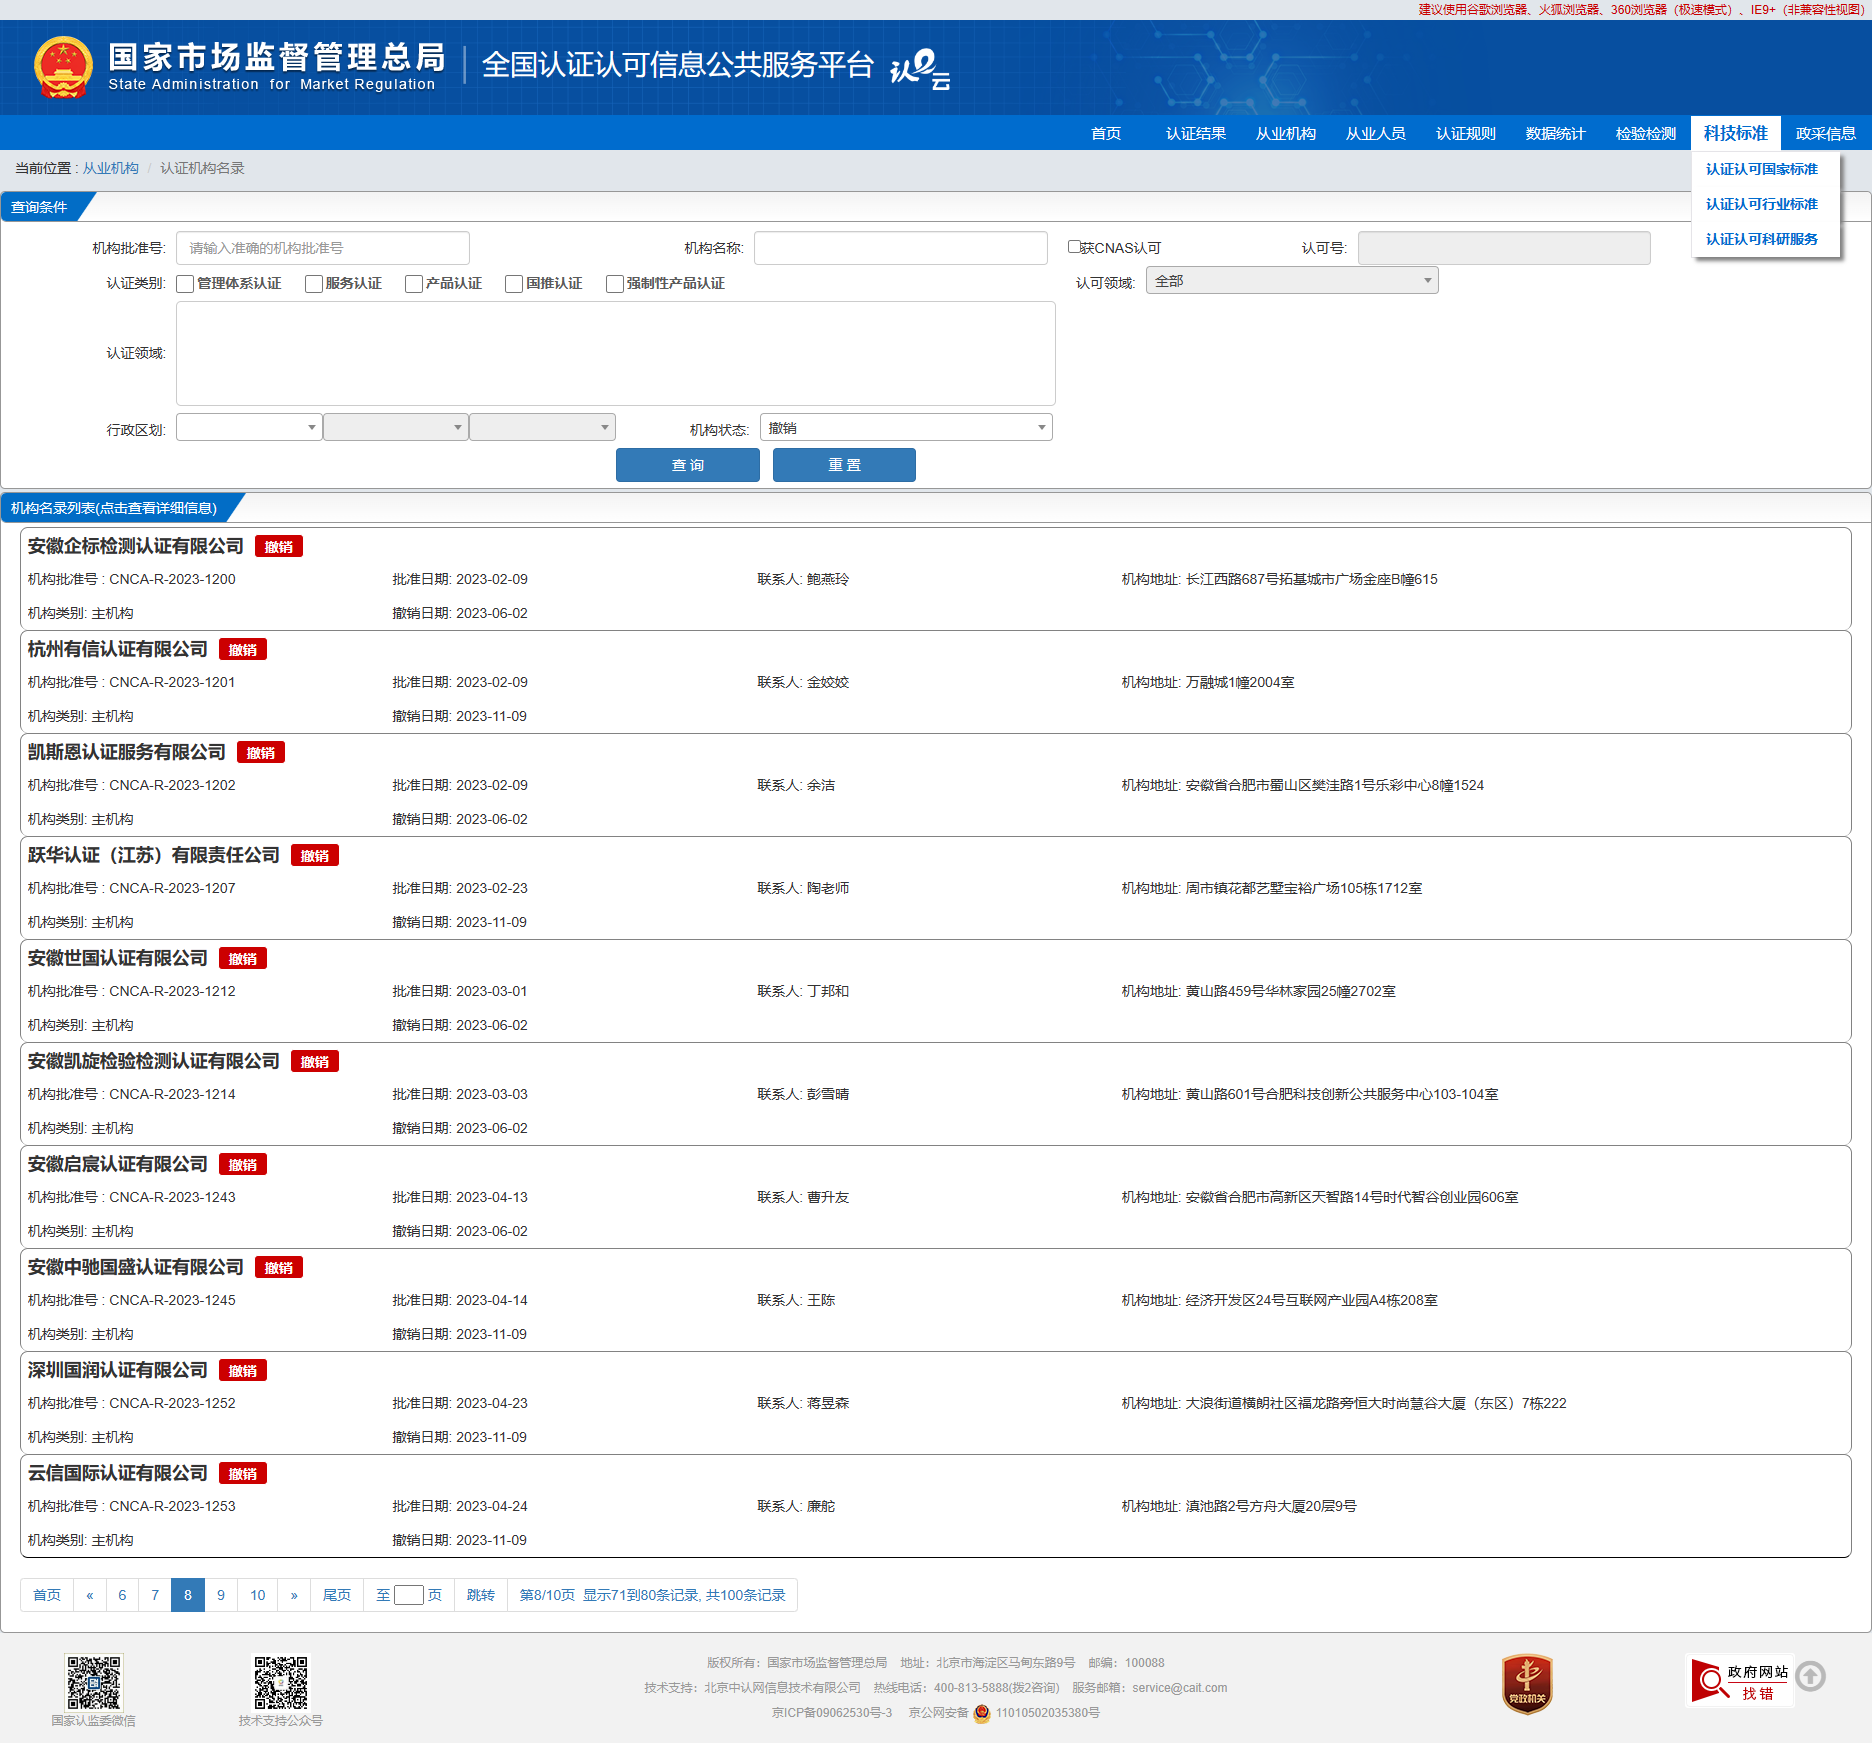This screenshot has width=1872, height=1743.
Task: Click the 京公网安备 police badge icon
Action: 982,1713
